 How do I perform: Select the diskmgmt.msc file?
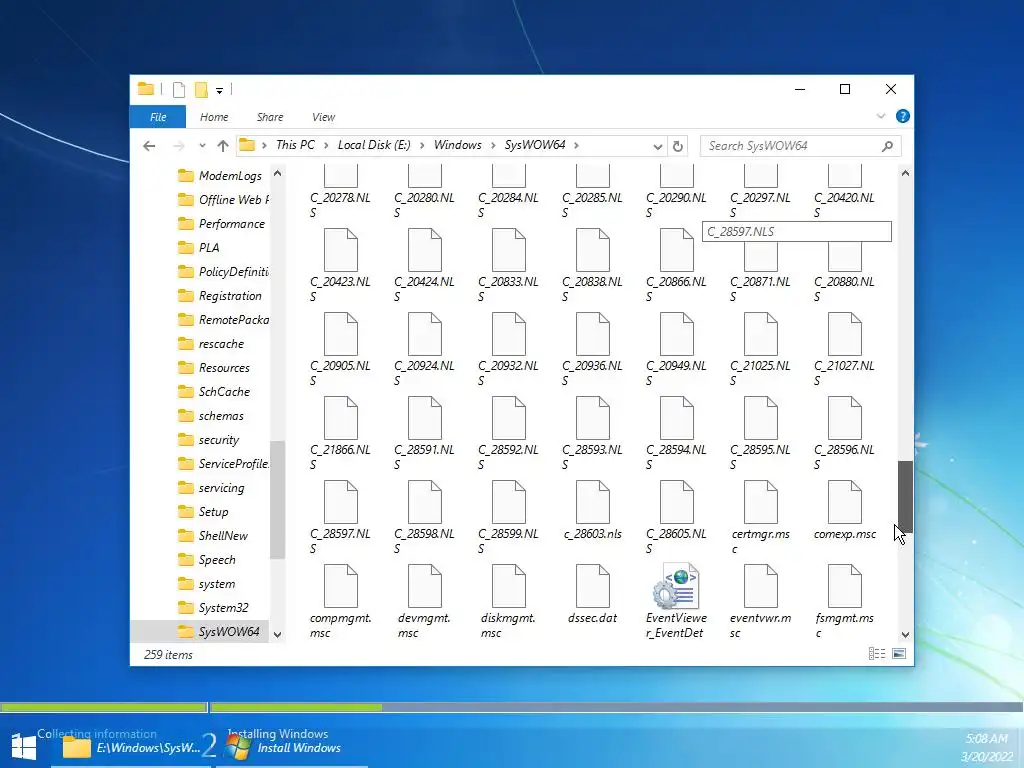(x=508, y=602)
